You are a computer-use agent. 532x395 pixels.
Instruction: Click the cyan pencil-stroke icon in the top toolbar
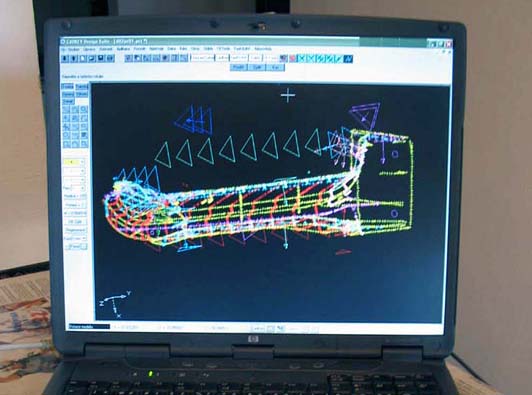[x=339, y=59]
